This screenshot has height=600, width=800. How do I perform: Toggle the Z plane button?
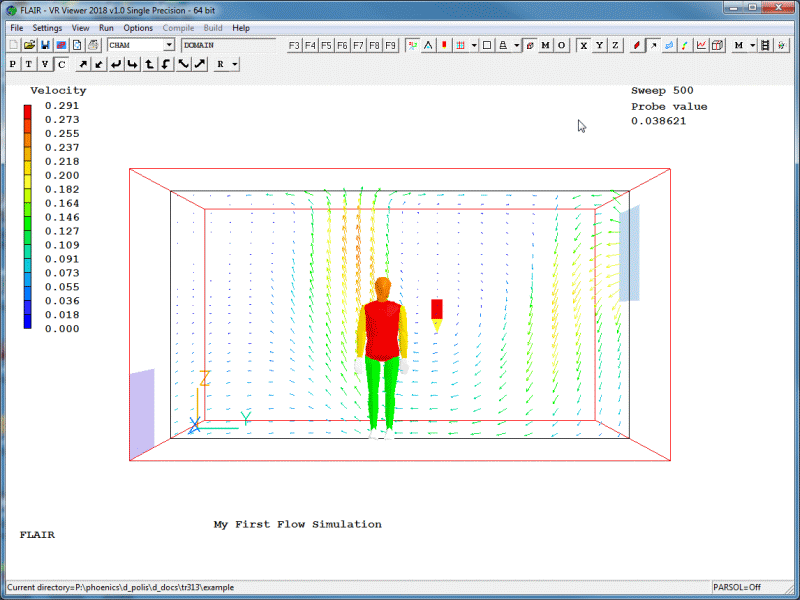tap(615, 45)
